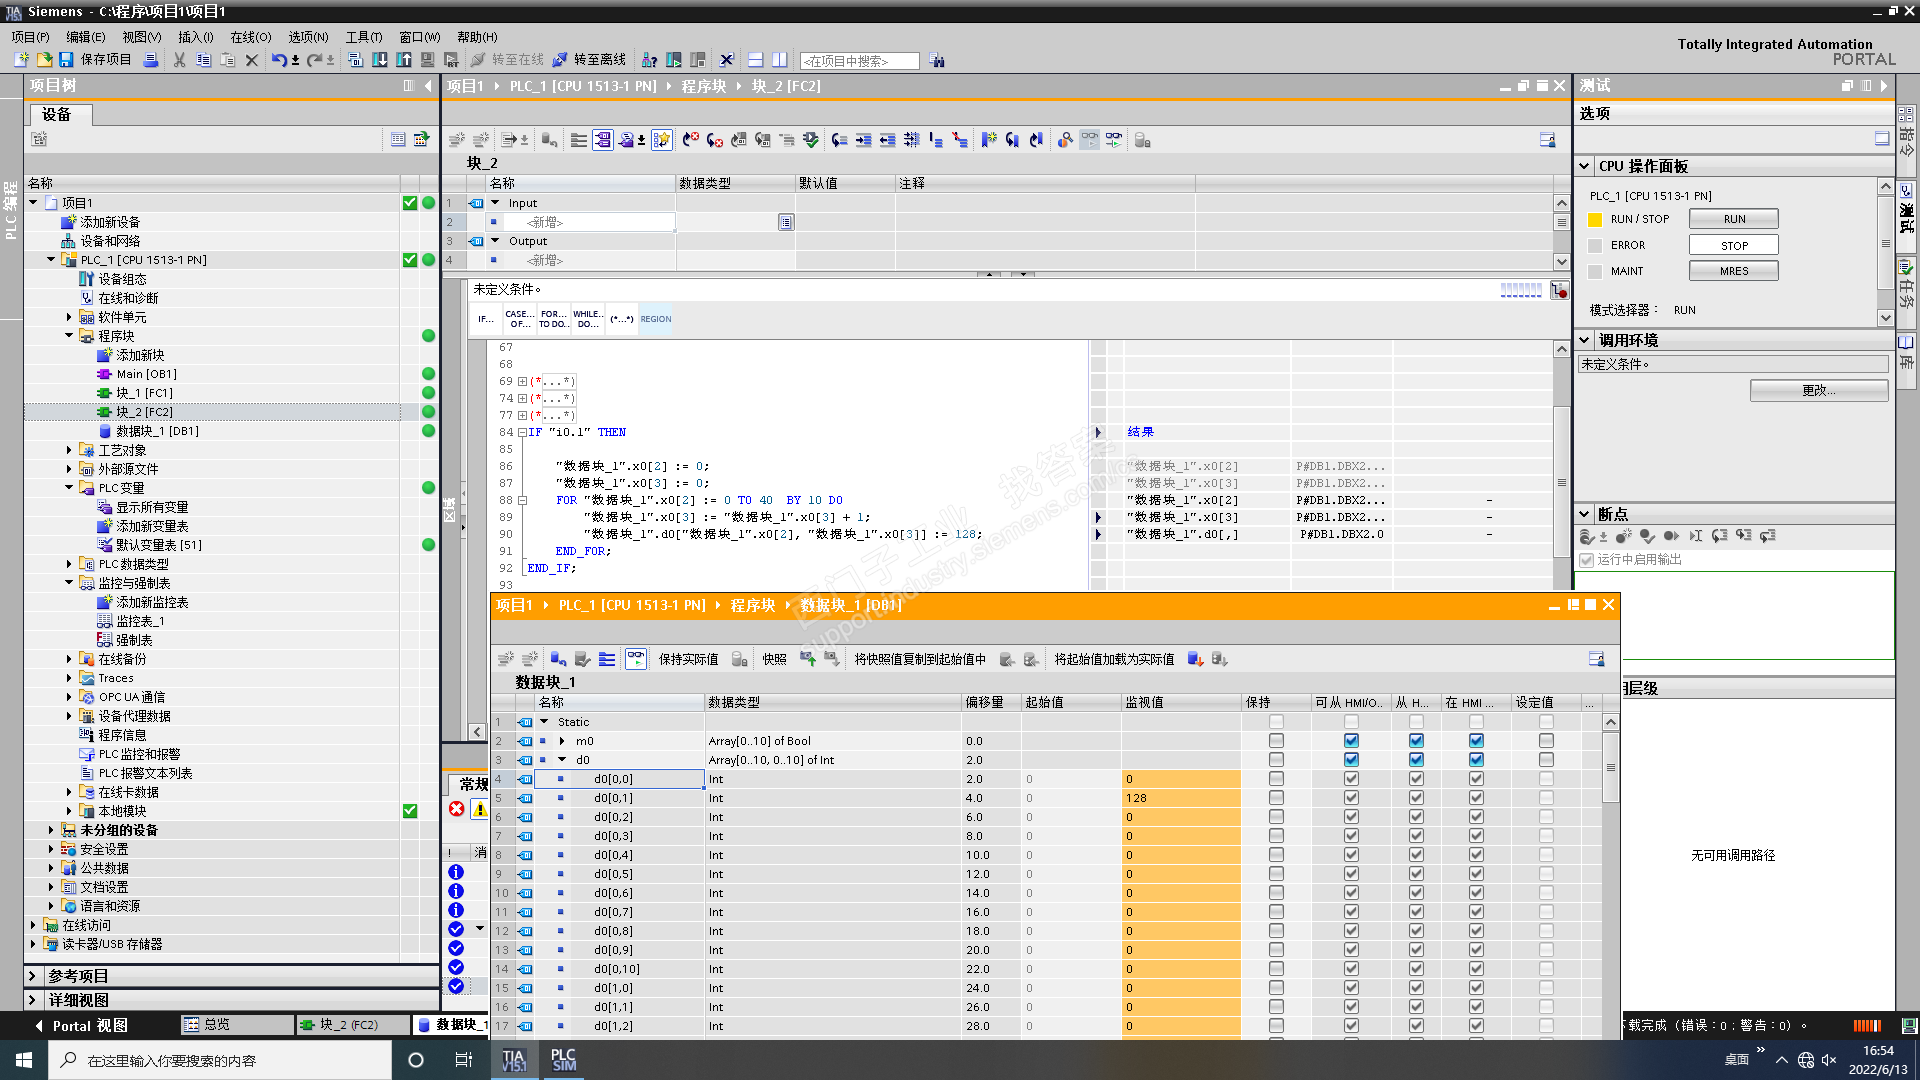
Task: Collapse the 程序块 folder in project tree
Action: pos(69,336)
